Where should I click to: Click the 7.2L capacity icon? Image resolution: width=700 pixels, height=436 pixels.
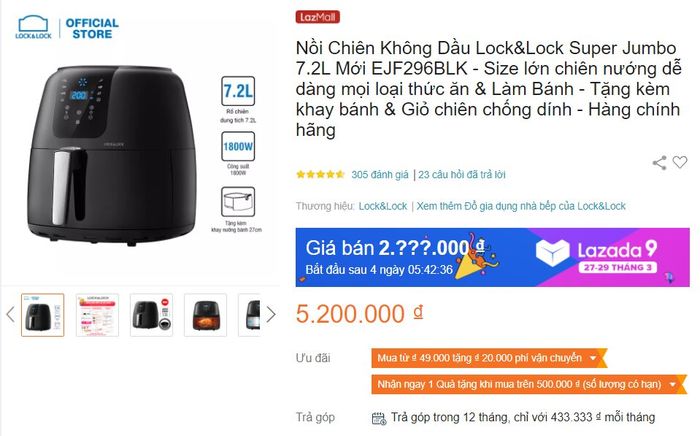[x=238, y=91]
